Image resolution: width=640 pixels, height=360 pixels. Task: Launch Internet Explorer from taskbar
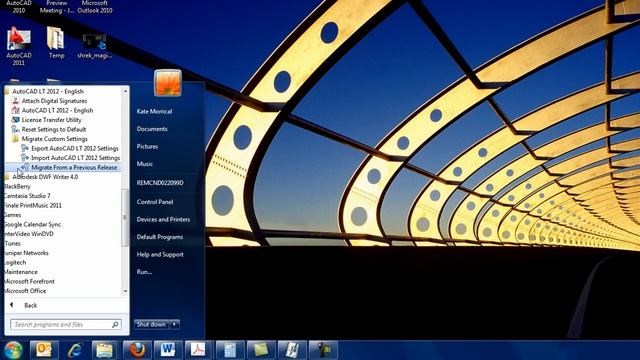[74, 350]
